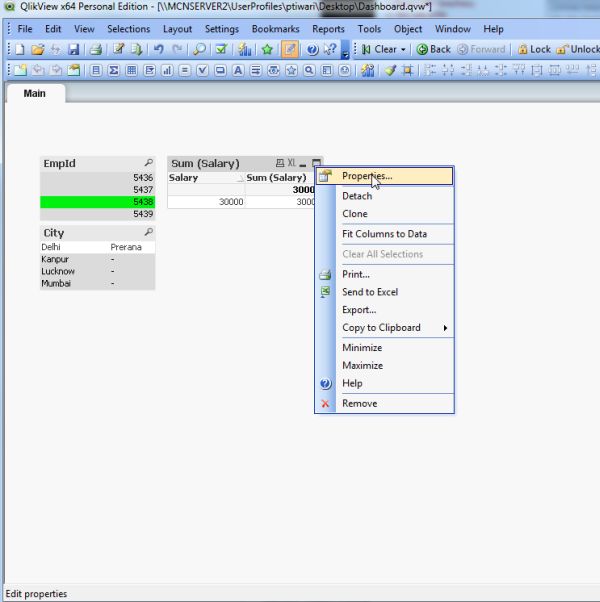600x602 pixels.
Task: Click the Save document toolbar icon
Action: (74, 49)
